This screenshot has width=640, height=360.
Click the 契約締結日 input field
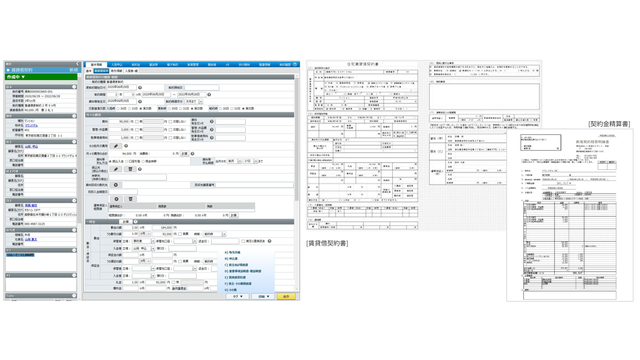202,88
